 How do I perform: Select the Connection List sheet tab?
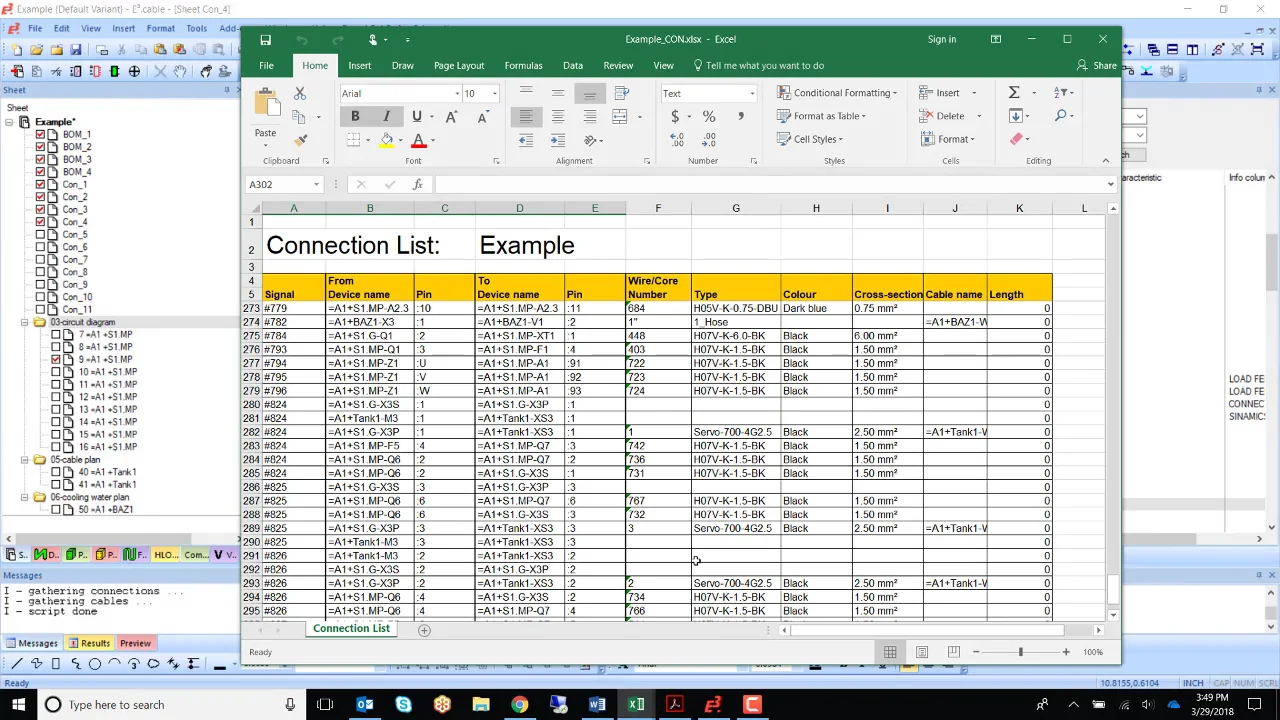351,629
